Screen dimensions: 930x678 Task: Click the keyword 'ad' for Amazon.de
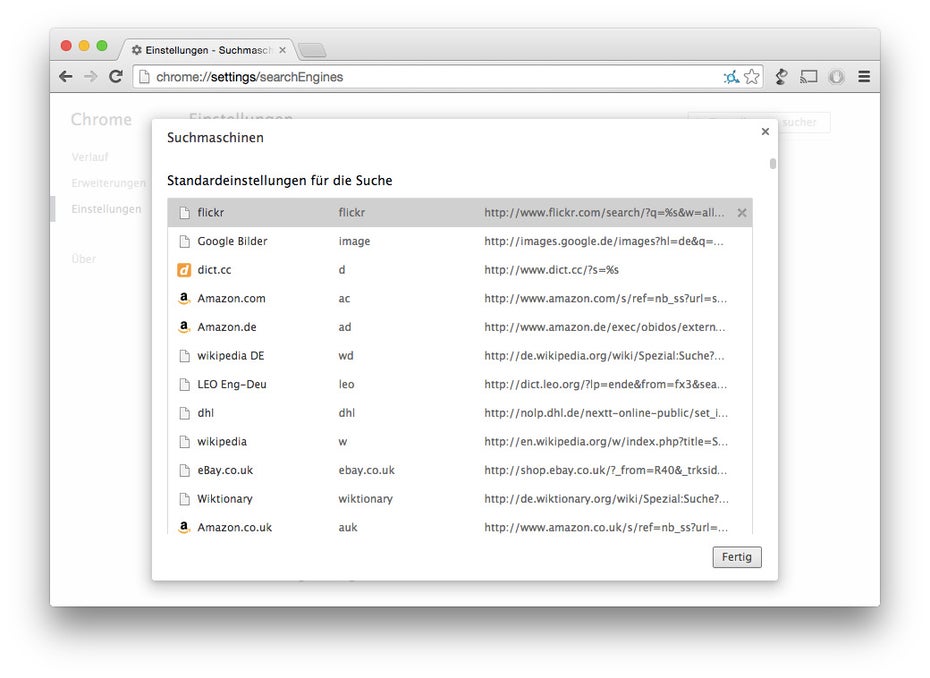click(x=345, y=327)
